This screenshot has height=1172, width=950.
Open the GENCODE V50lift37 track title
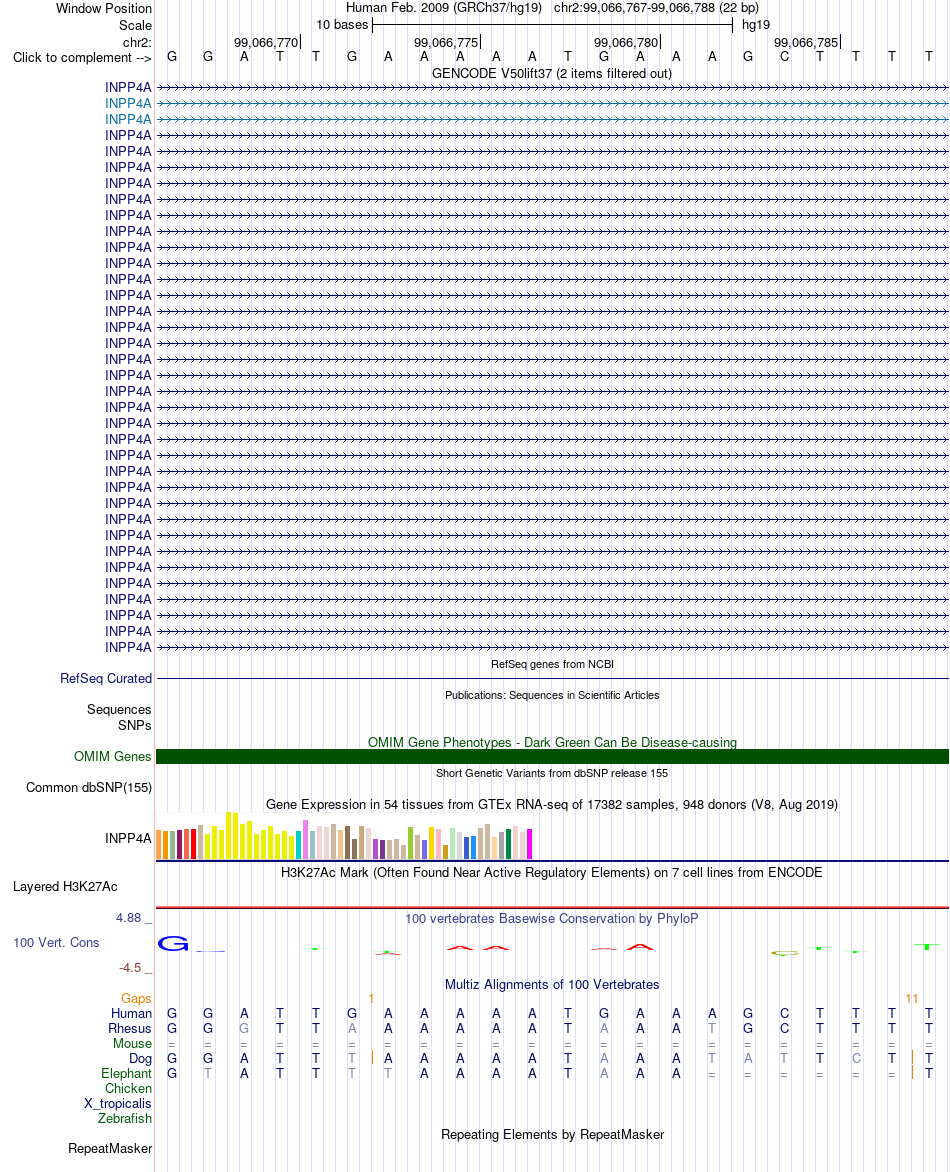(x=552, y=73)
